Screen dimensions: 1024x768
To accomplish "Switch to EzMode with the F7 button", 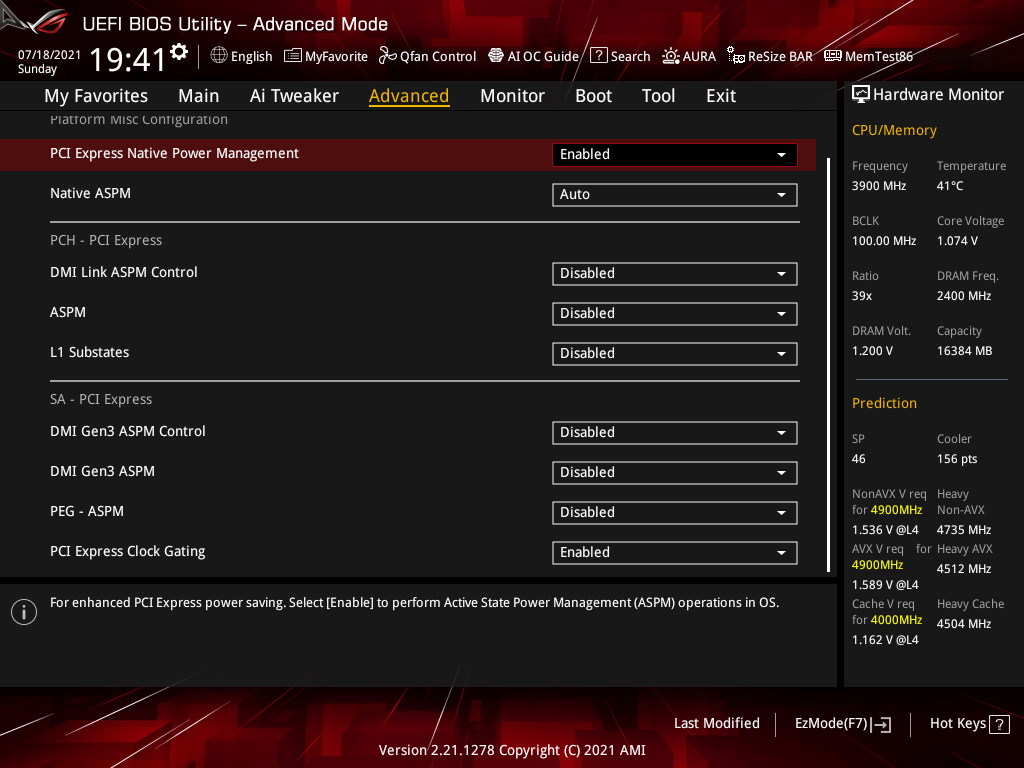I will click(x=842, y=723).
